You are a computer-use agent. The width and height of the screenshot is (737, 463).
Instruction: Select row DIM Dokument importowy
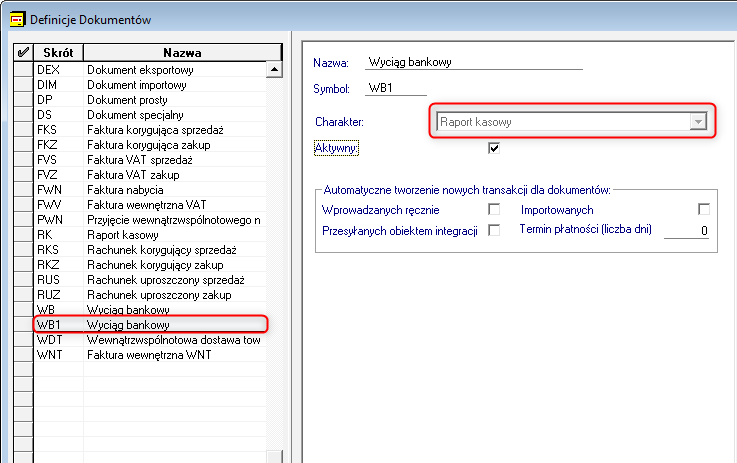(150, 85)
